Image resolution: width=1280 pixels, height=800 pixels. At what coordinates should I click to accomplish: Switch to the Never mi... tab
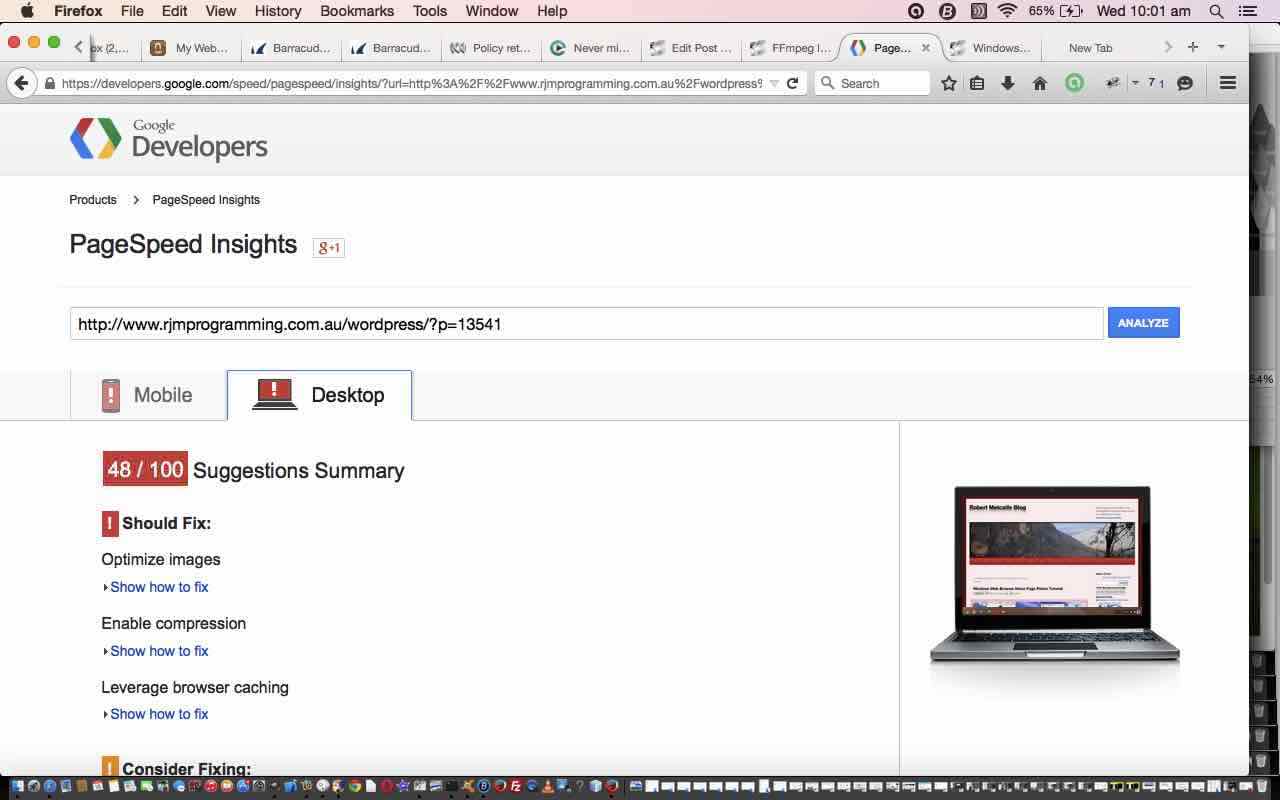591,47
